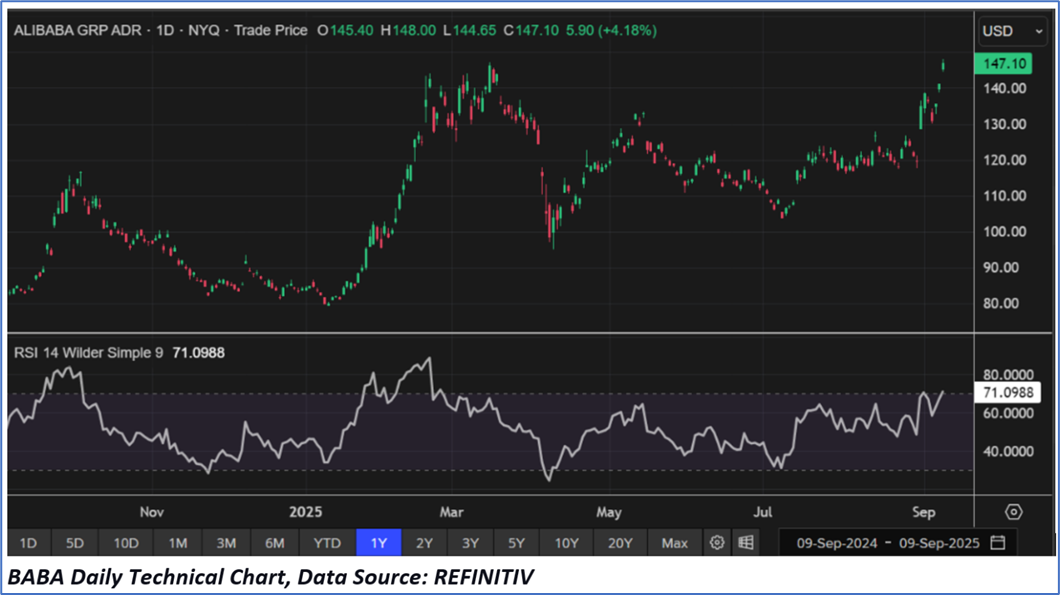Click the Mar label on time axis

click(x=452, y=512)
